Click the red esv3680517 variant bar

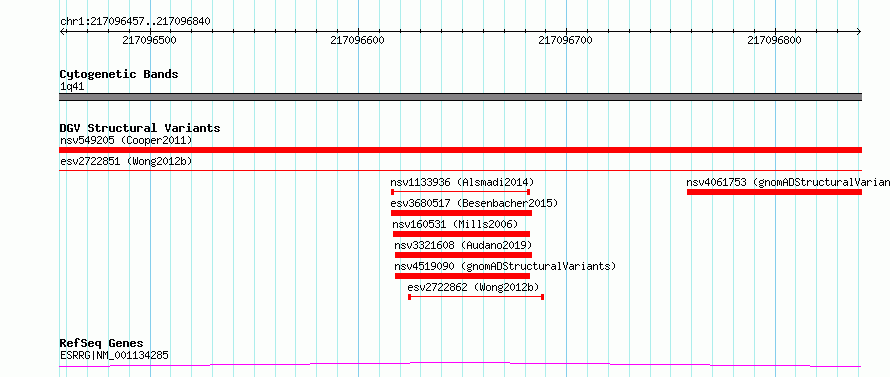coord(461,213)
